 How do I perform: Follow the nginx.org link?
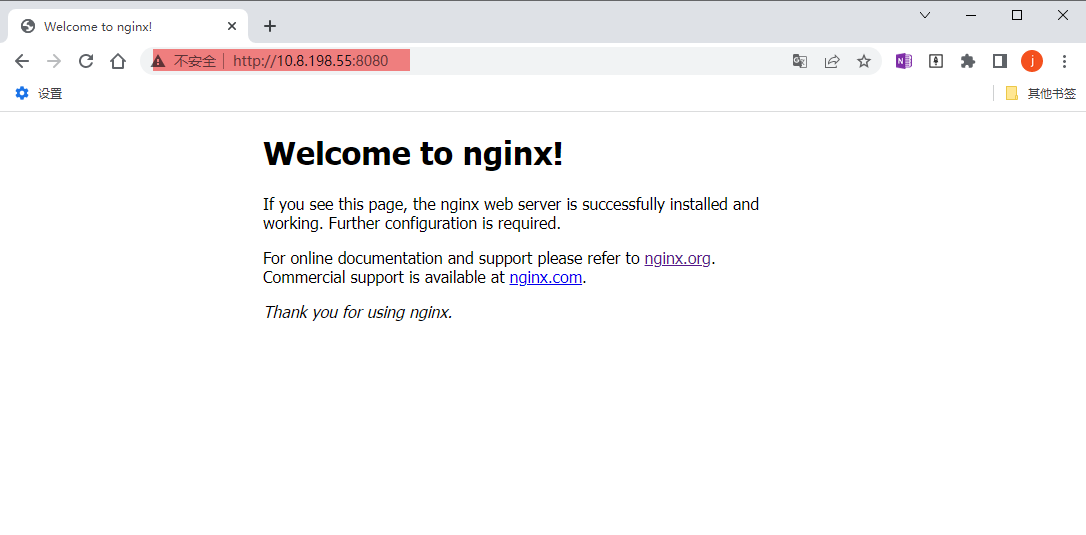pos(677,258)
